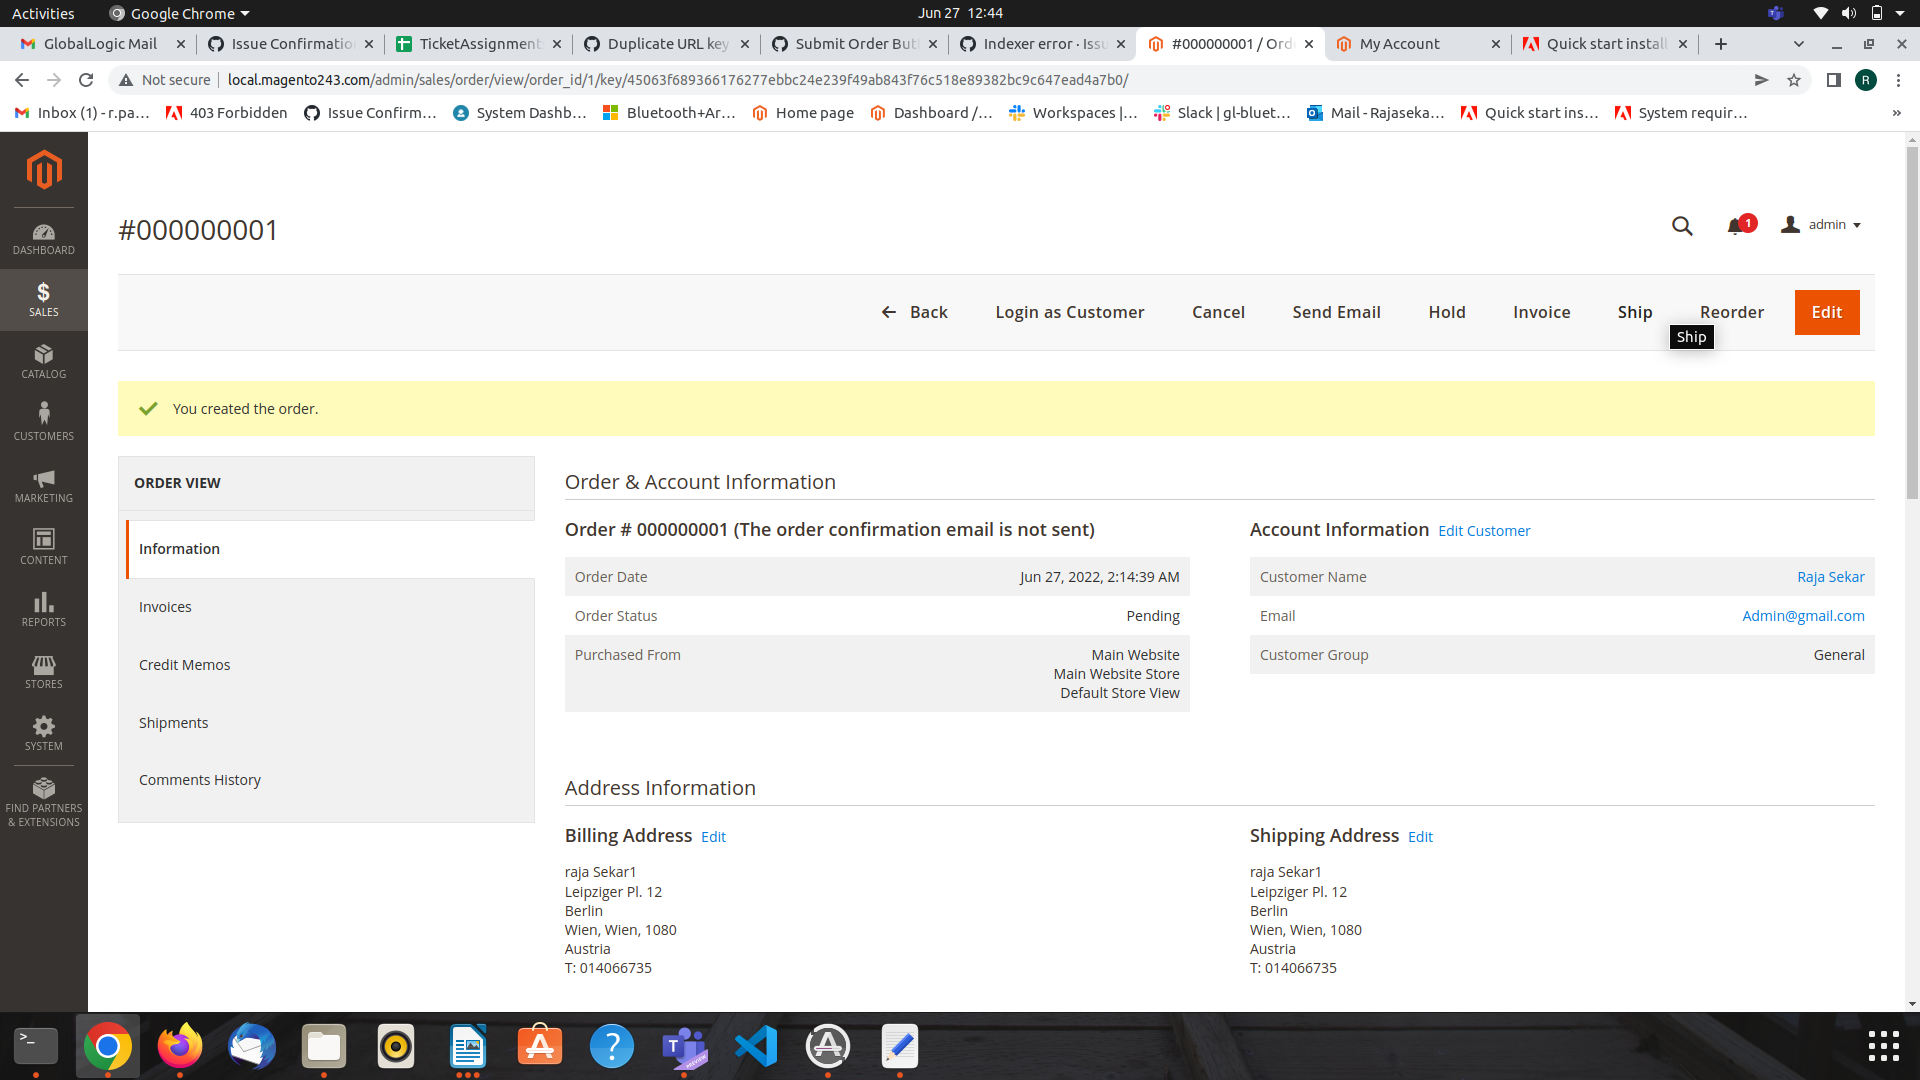Open notifications bell showing 1 alert

1736,226
